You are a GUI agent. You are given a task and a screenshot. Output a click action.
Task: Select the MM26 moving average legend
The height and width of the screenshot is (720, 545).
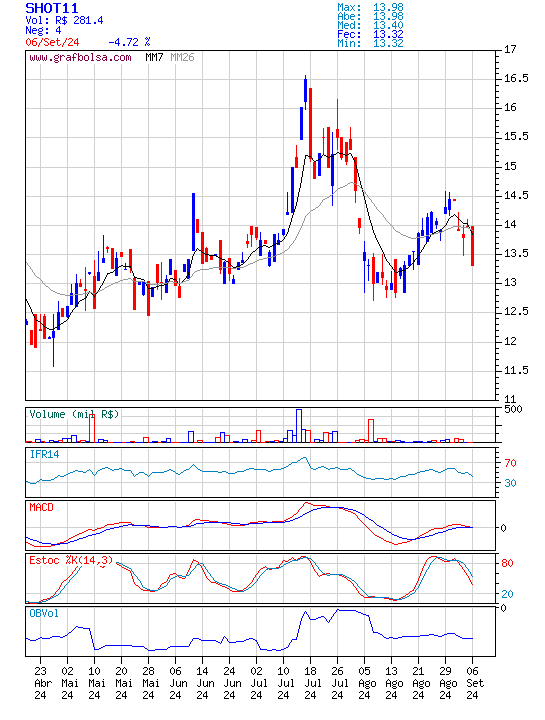pos(182,57)
